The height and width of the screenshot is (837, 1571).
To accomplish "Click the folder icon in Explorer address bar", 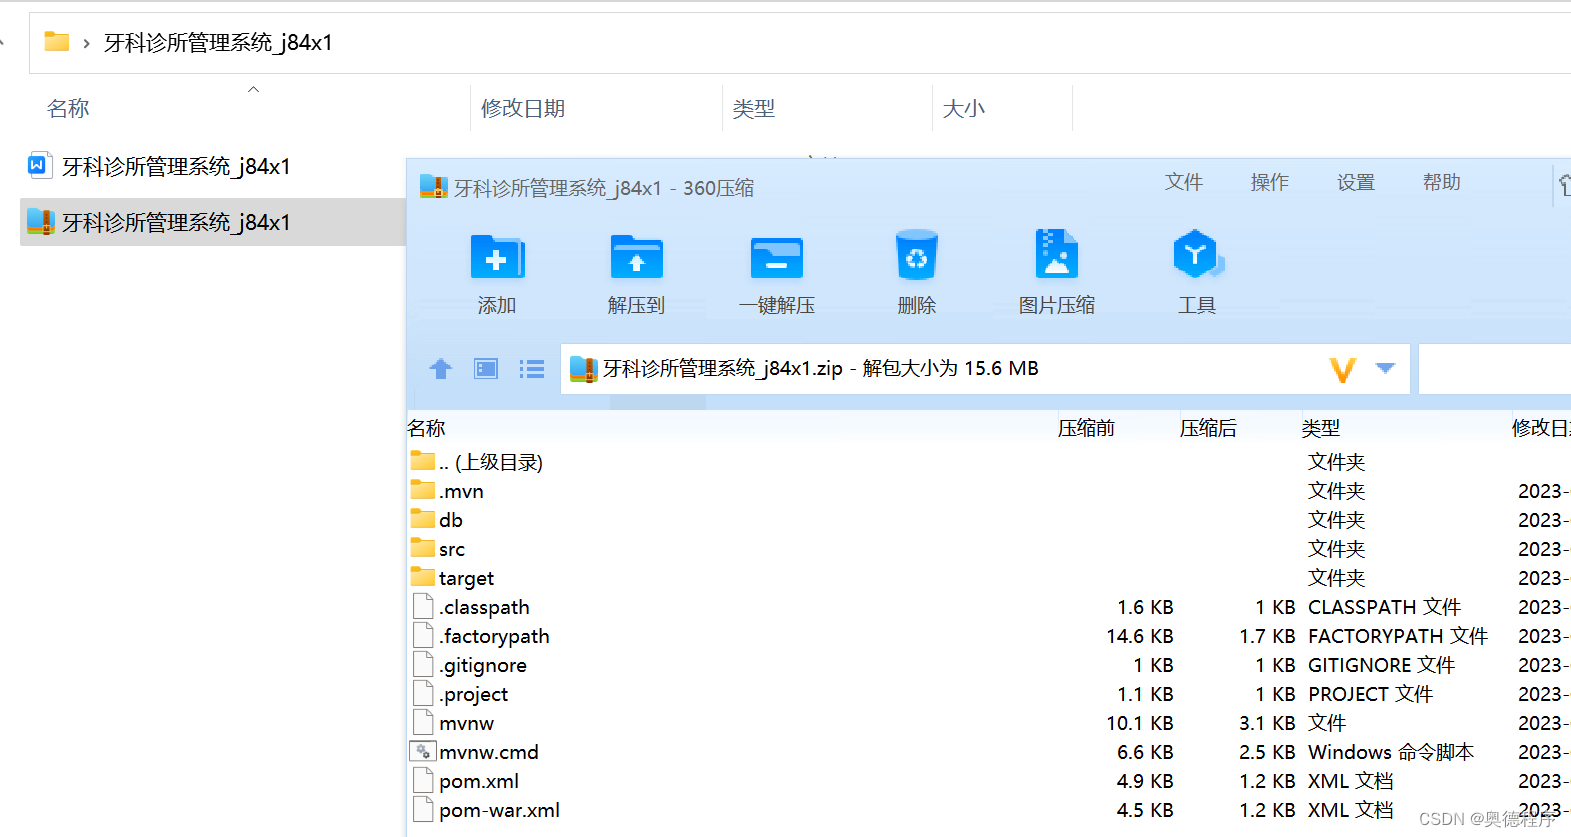I will pyautogui.click(x=57, y=42).
